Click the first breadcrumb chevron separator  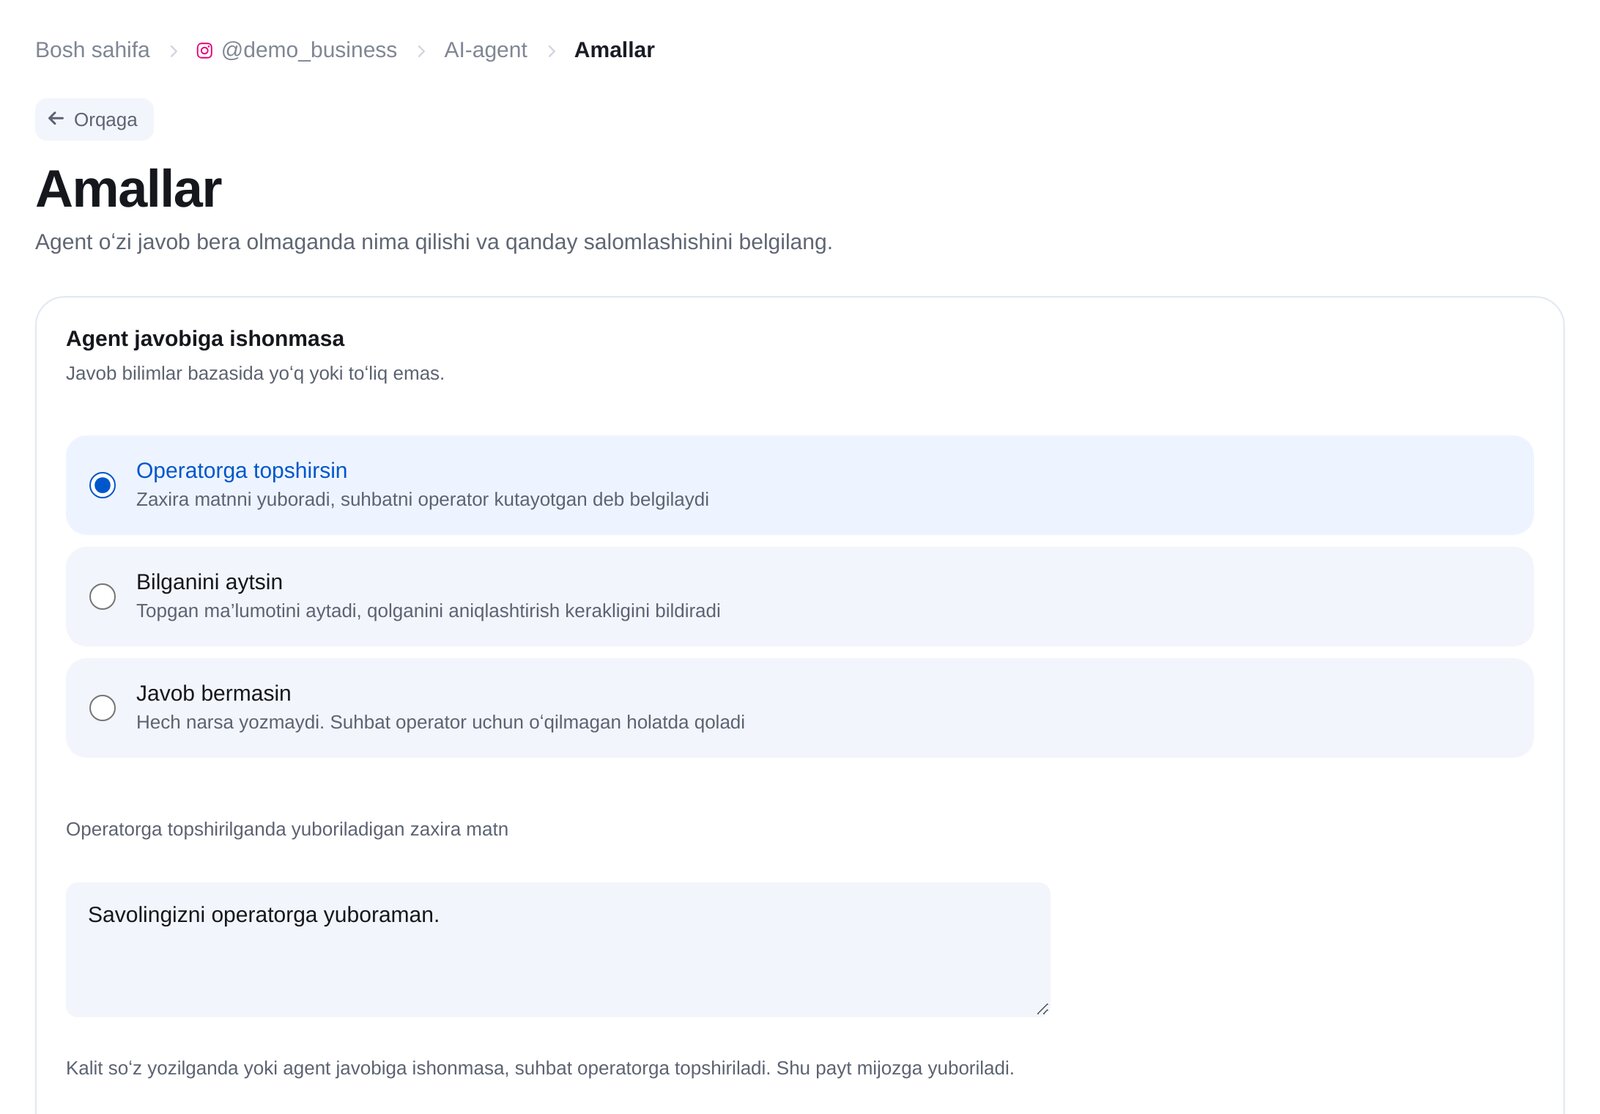(x=173, y=51)
